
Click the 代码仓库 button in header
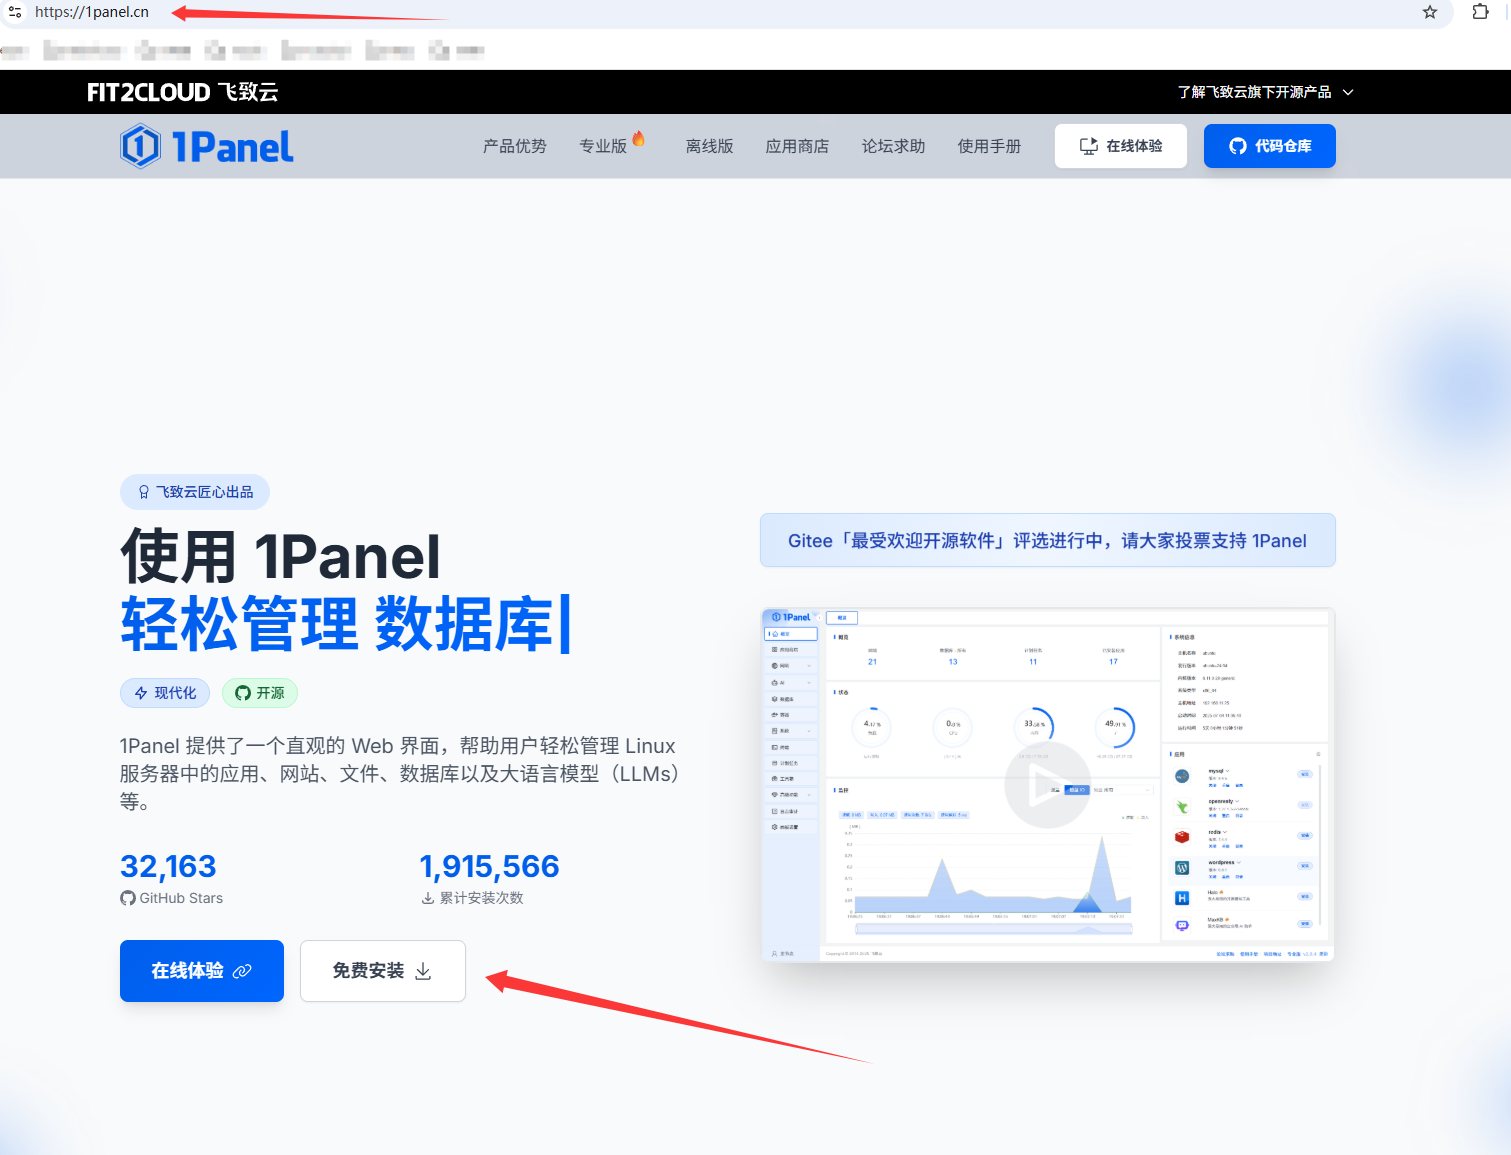[1269, 146]
